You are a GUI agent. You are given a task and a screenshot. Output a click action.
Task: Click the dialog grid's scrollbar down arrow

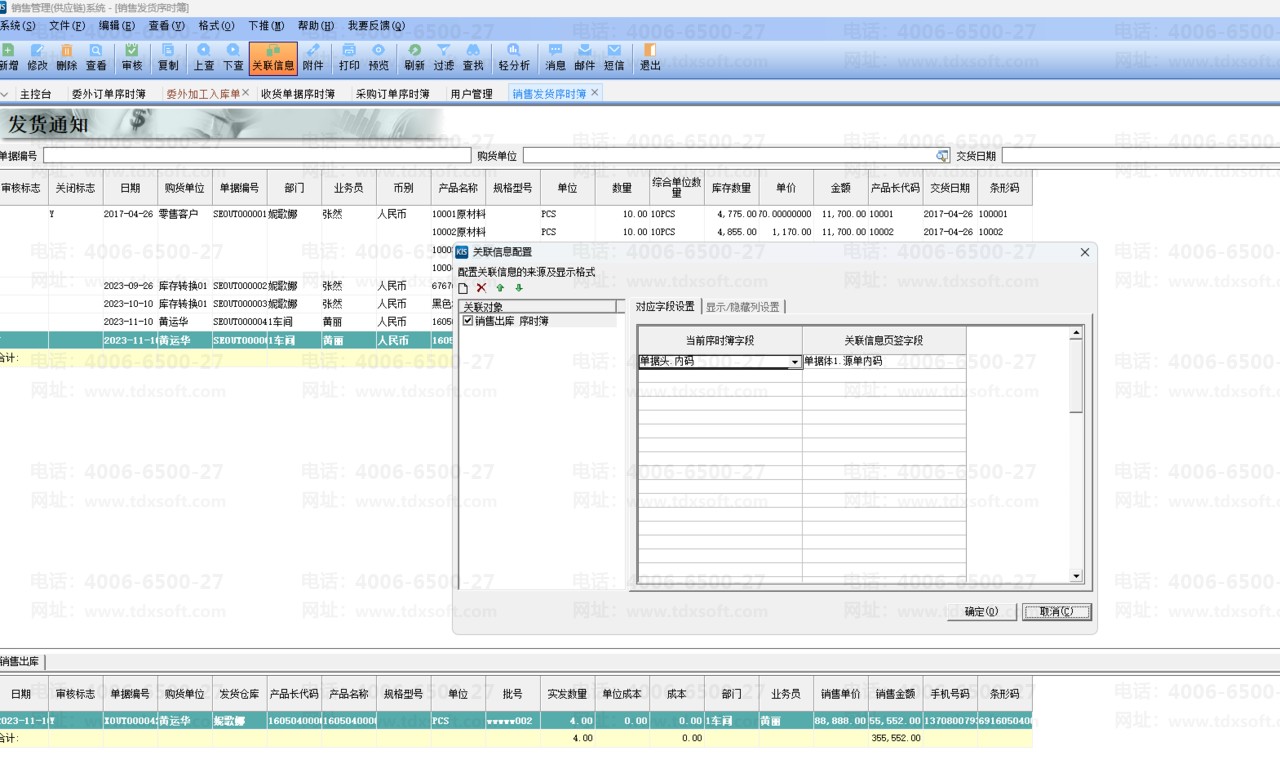point(1076,576)
